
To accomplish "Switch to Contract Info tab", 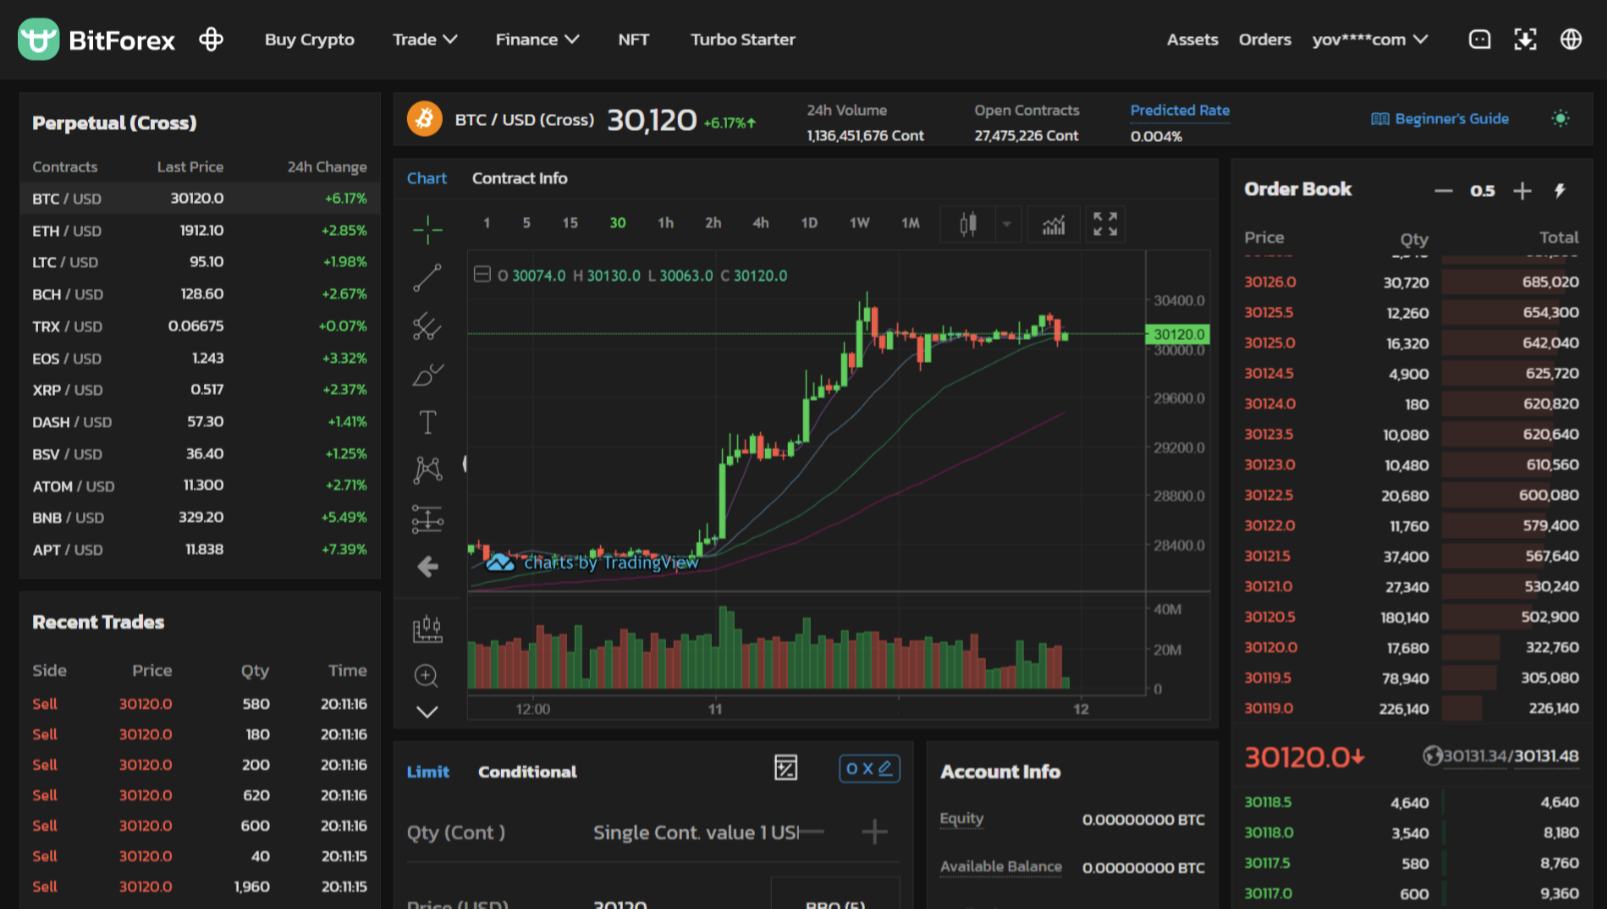I will click(520, 178).
